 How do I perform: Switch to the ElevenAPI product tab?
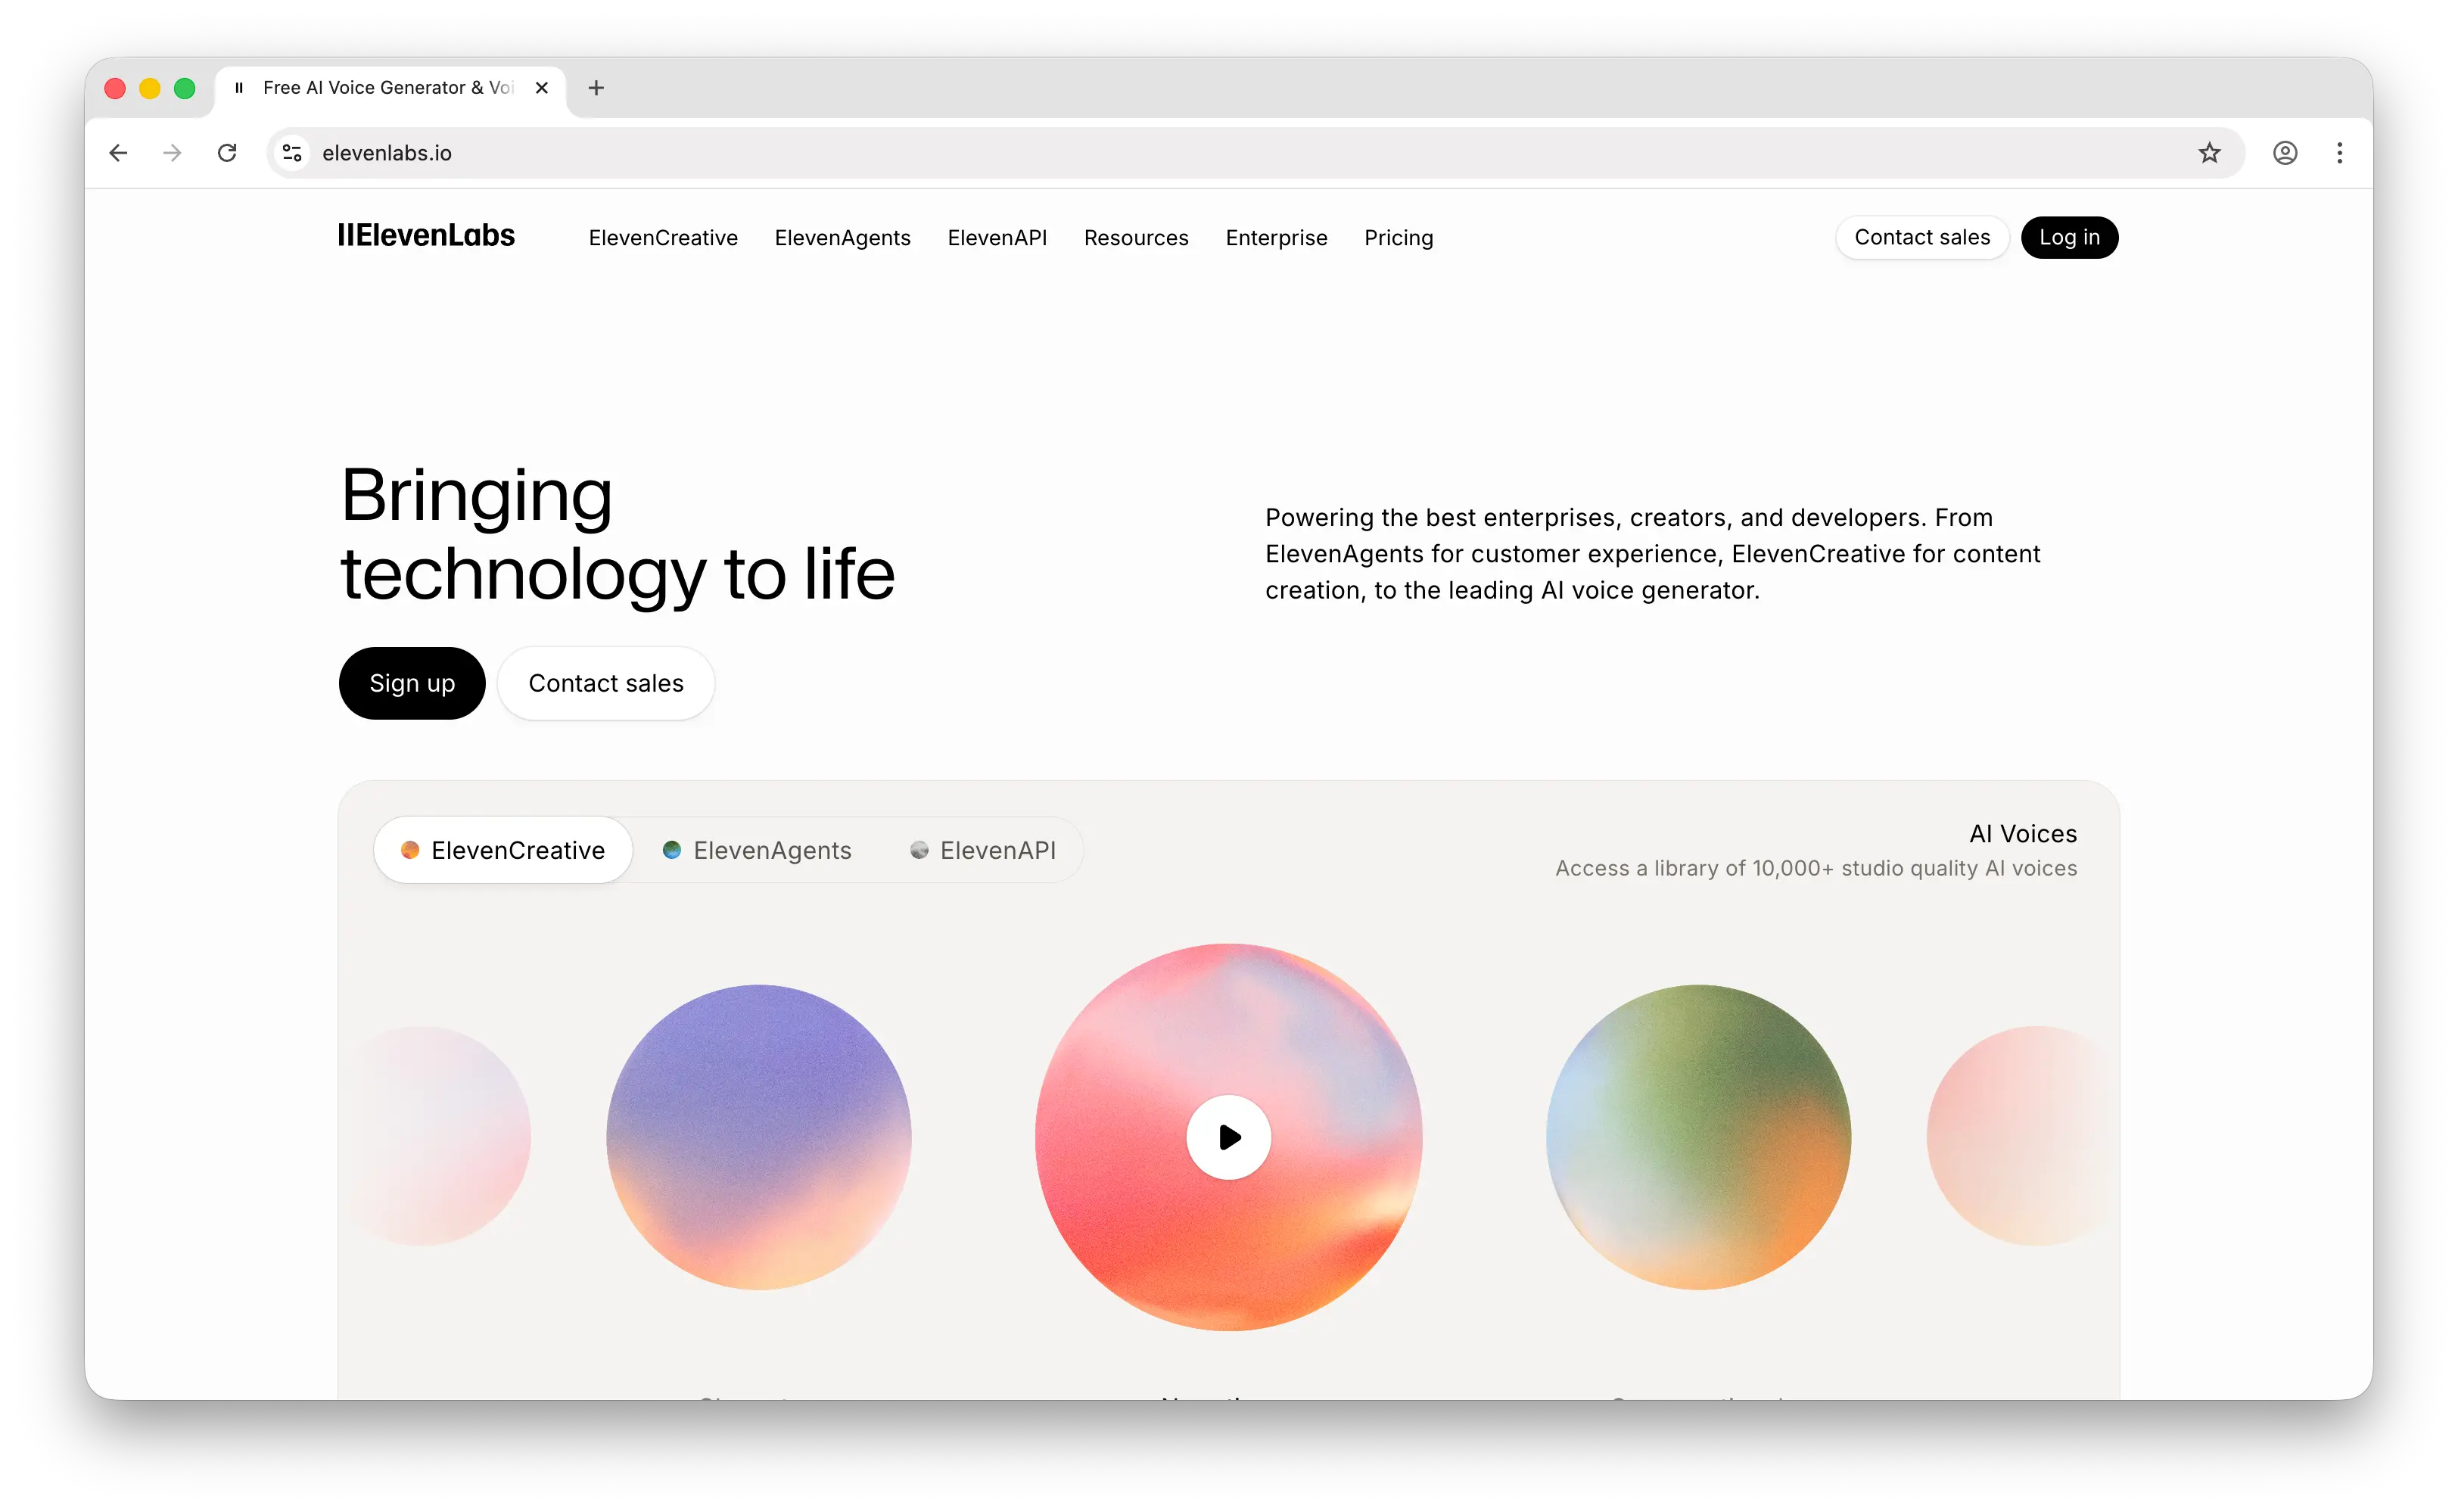(x=983, y=850)
